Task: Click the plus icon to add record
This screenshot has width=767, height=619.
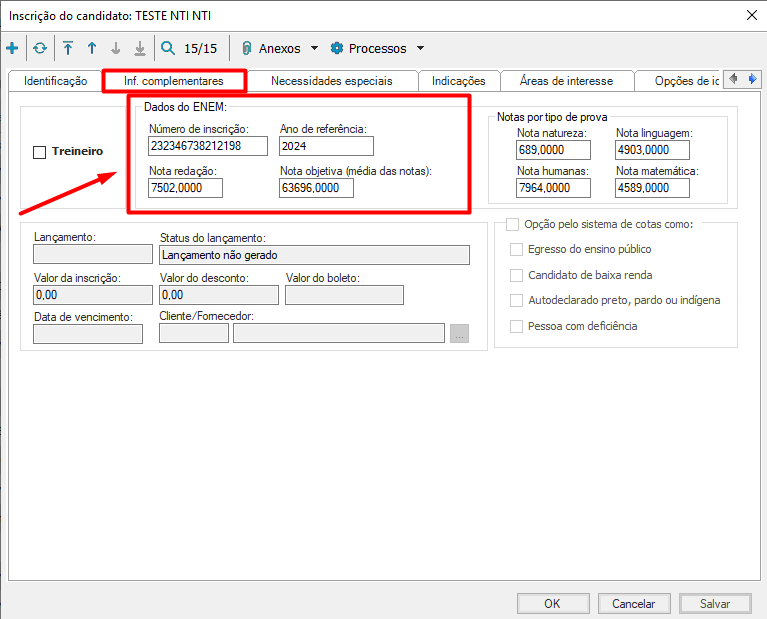Action: [x=12, y=48]
